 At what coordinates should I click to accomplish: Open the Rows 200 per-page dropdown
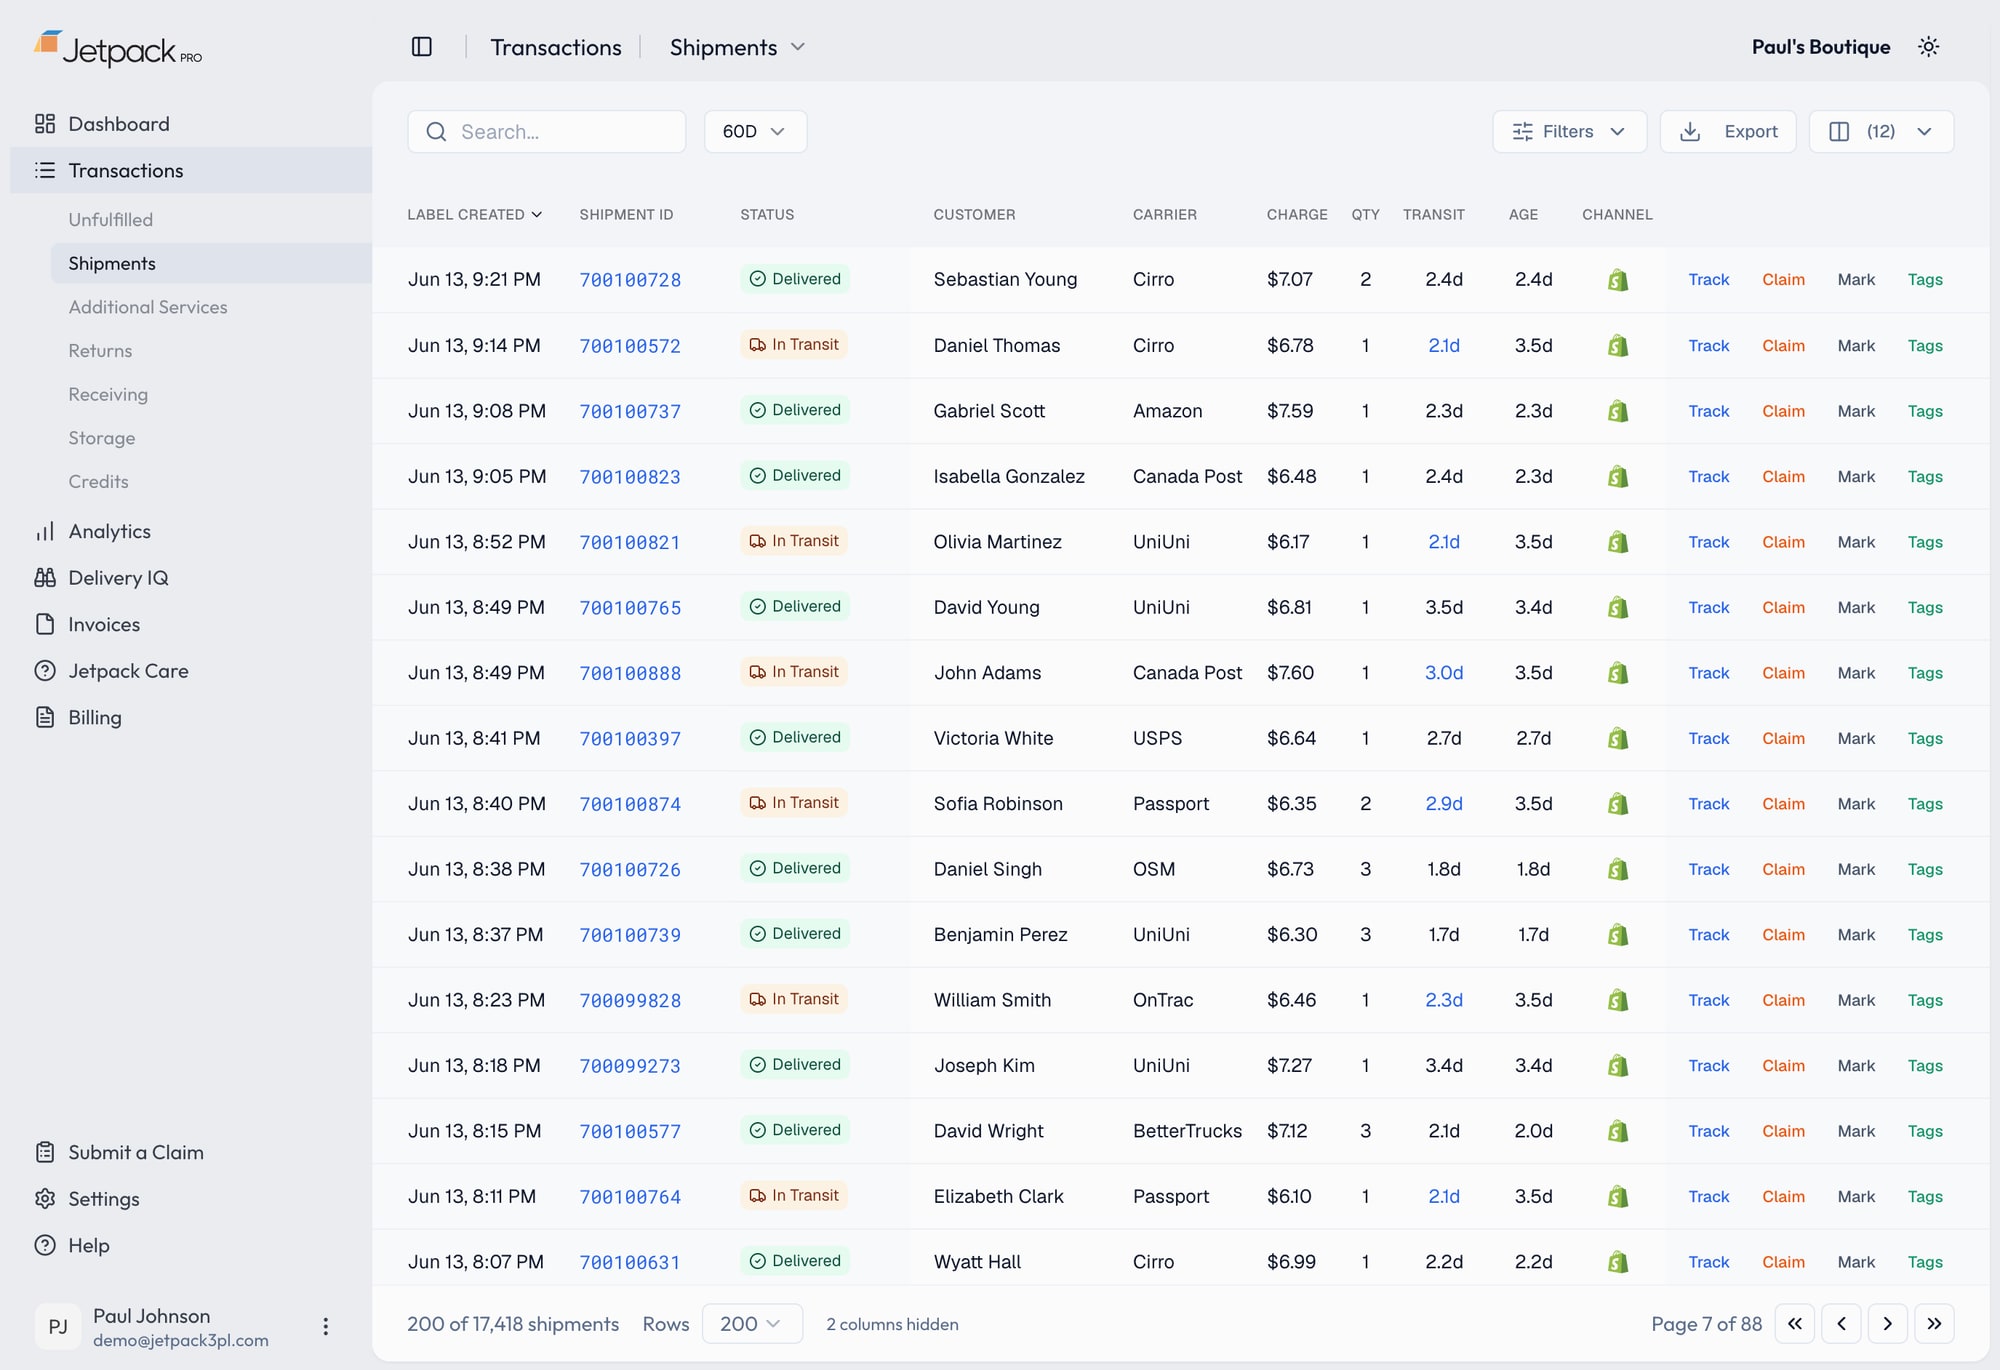[x=752, y=1324]
